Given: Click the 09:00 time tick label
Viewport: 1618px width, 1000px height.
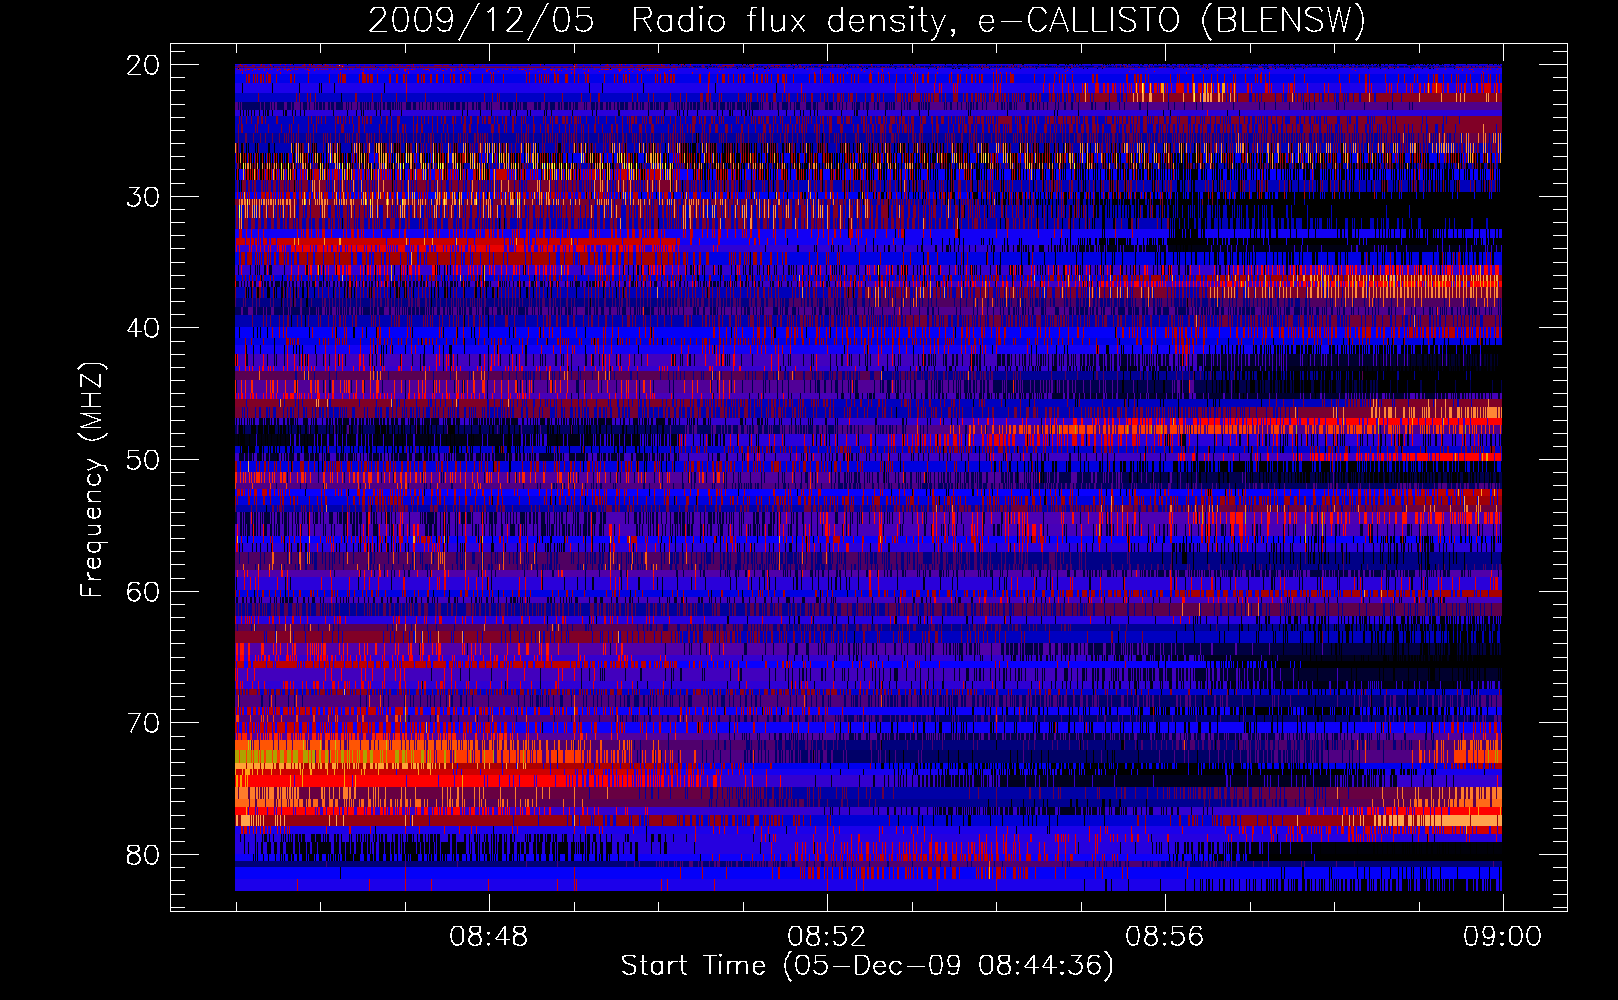Looking at the screenshot, I should click(x=1502, y=937).
